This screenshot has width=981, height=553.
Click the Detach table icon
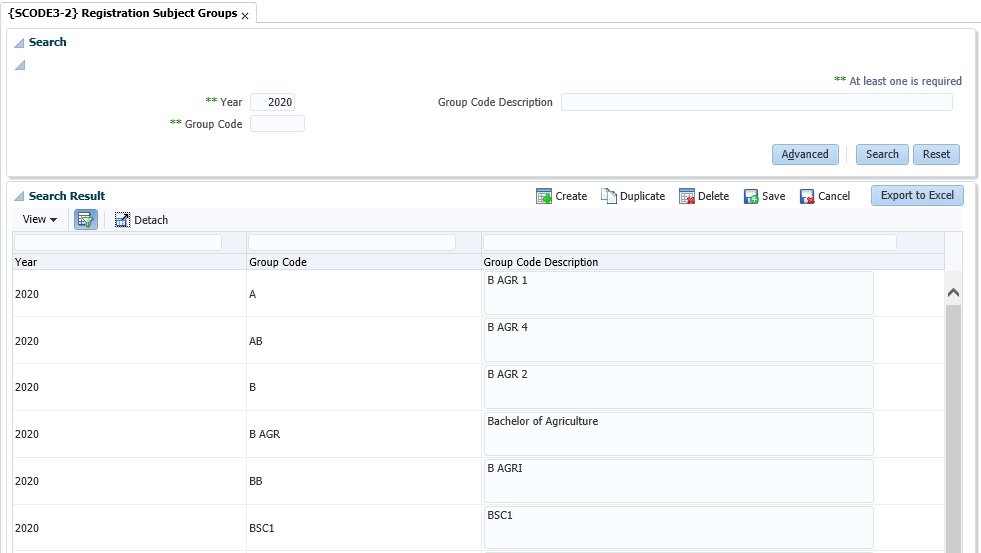(x=122, y=220)
